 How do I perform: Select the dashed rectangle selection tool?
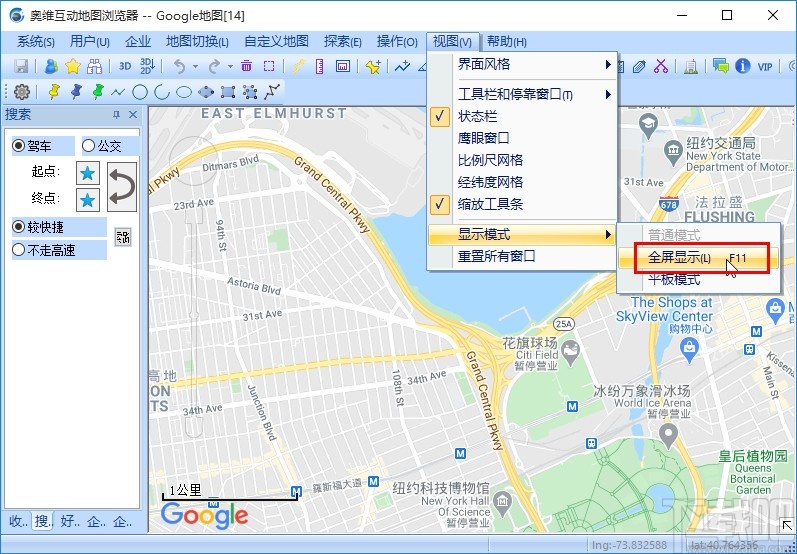[269, 66]
